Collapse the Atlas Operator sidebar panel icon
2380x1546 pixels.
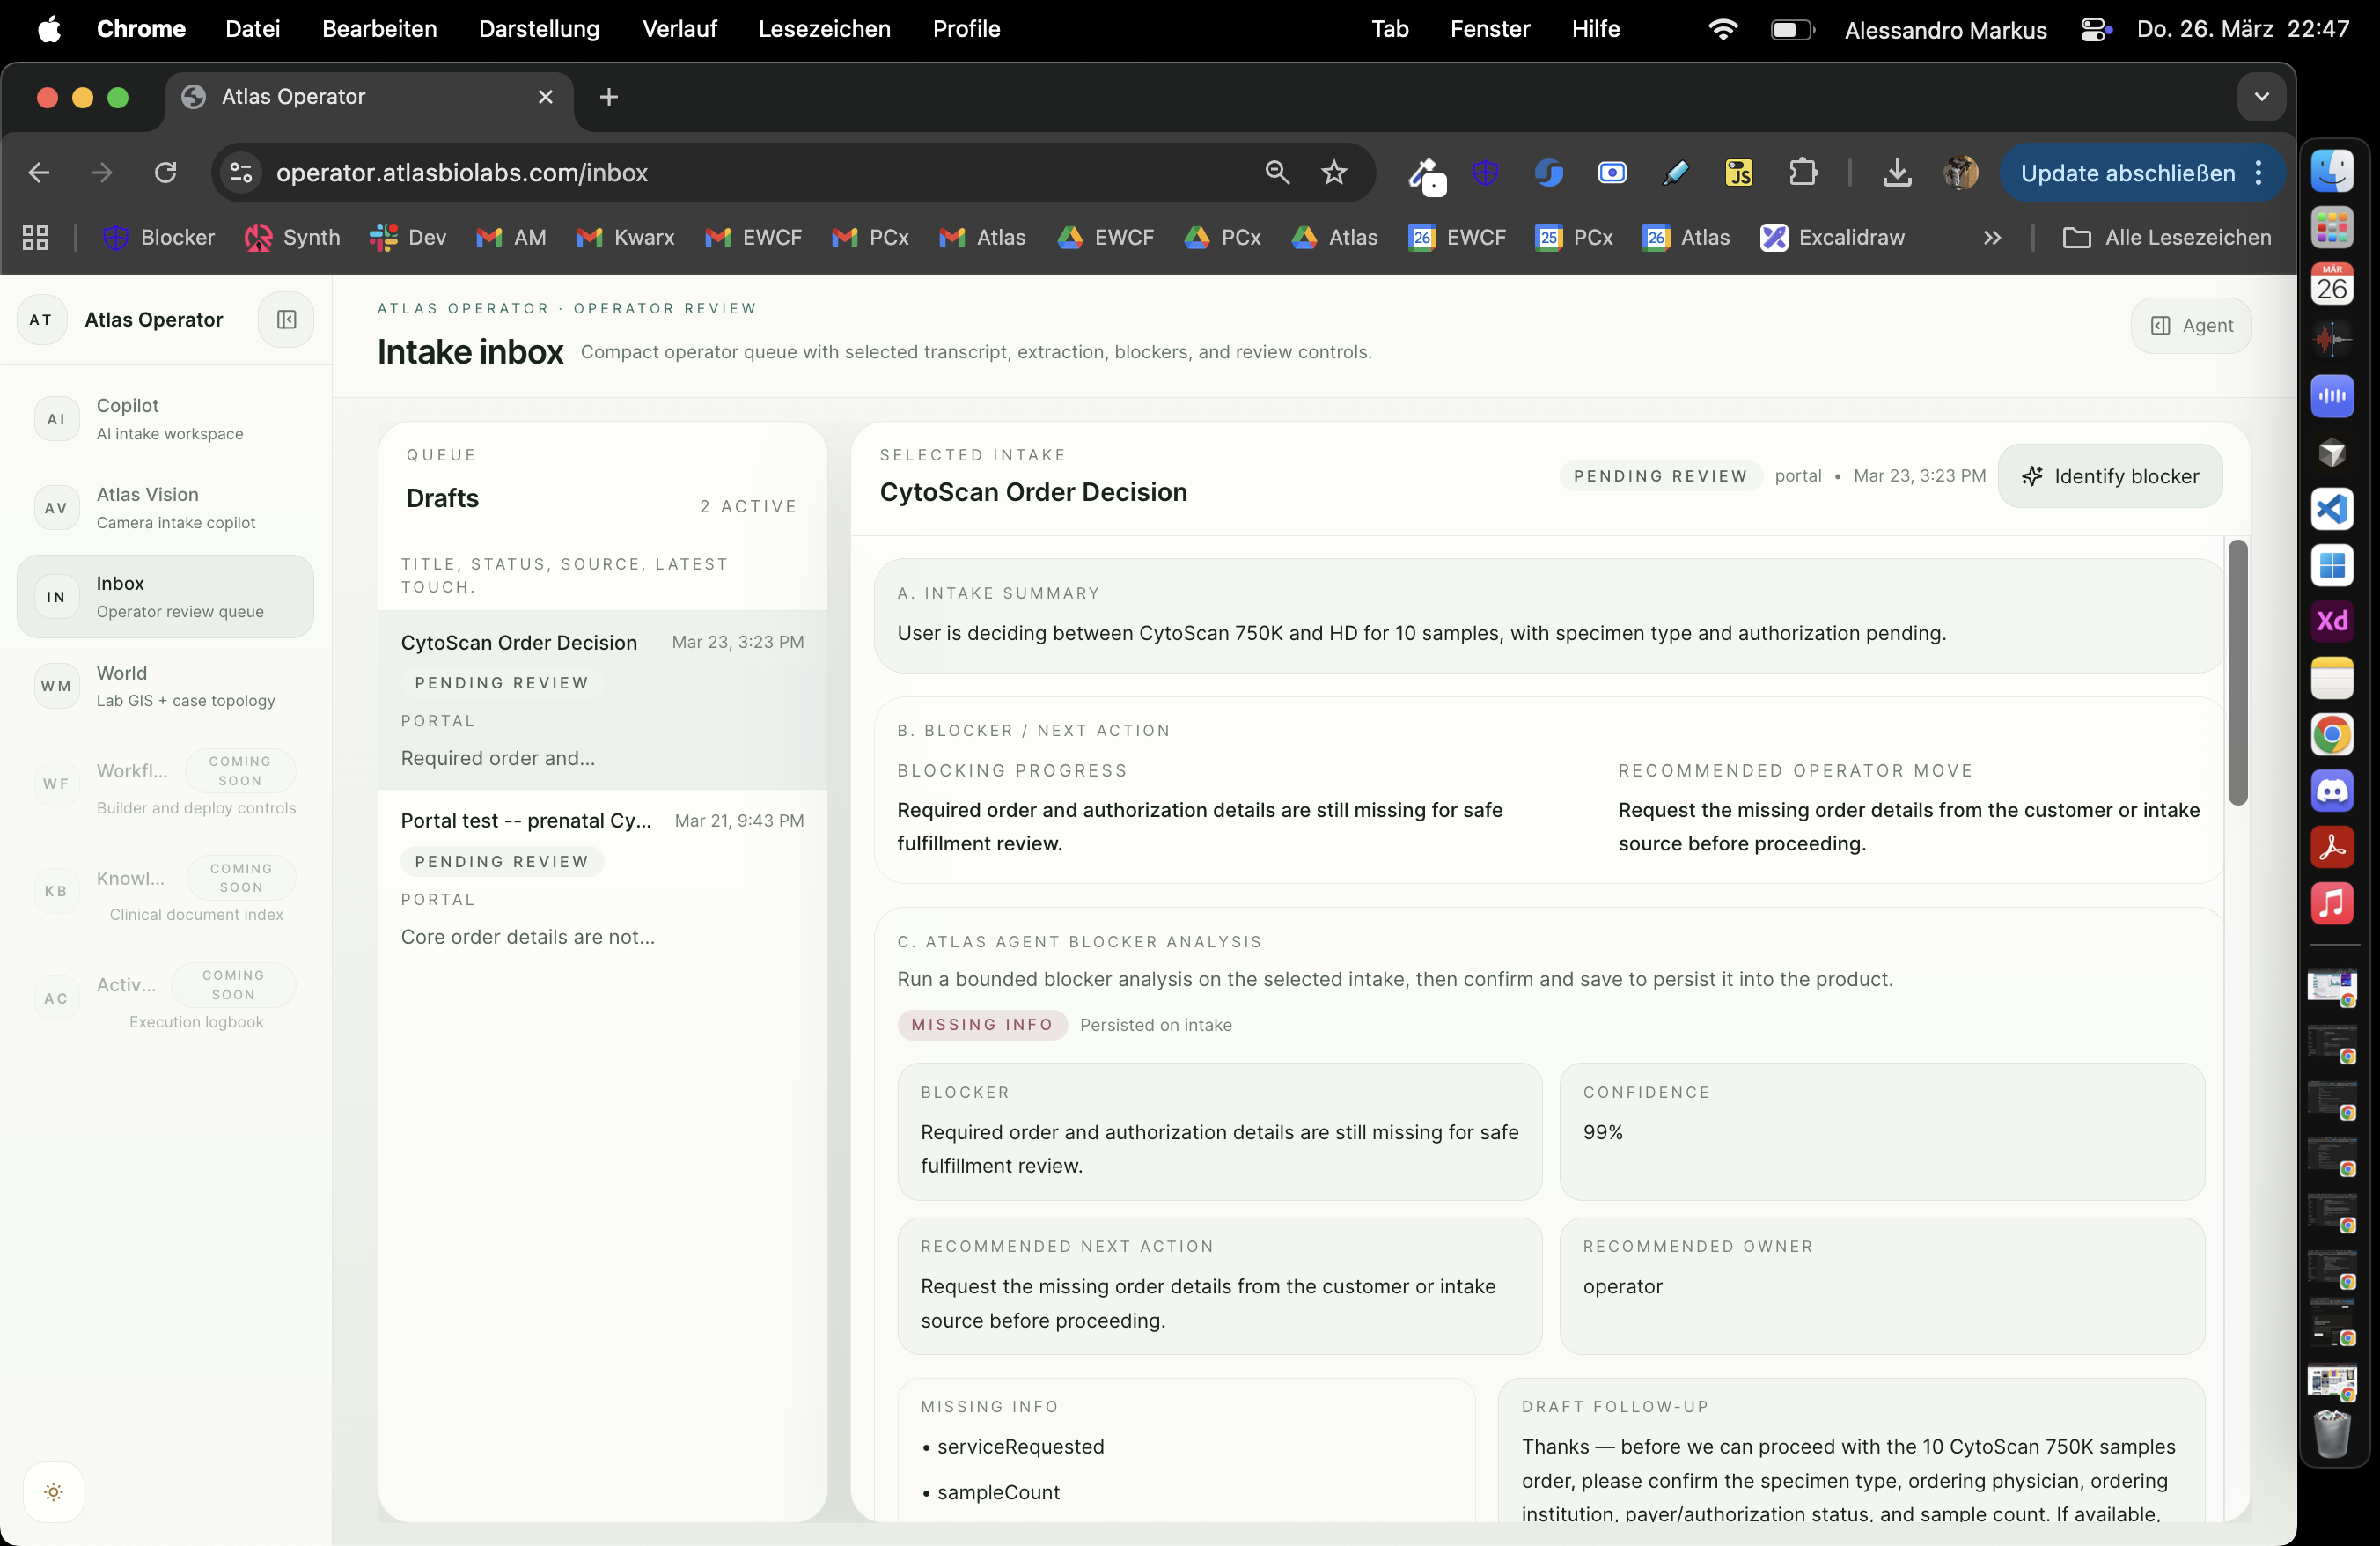tap(286, 320)
